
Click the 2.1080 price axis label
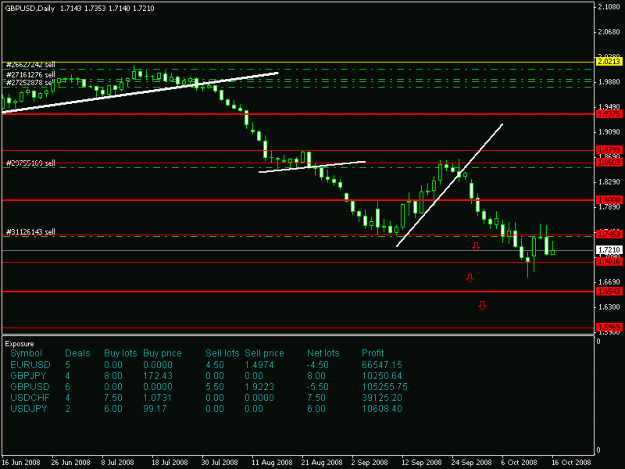tap(609, 7)
